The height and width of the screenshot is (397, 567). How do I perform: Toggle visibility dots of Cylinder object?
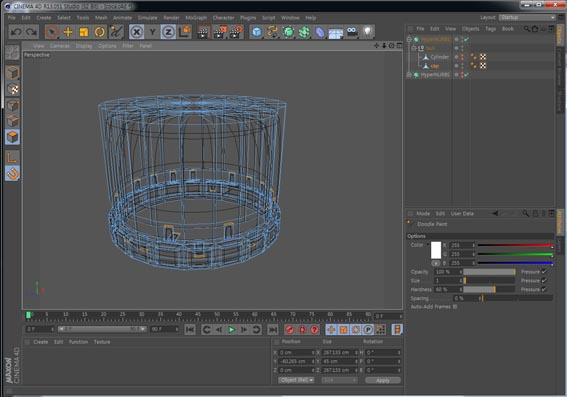462,57
